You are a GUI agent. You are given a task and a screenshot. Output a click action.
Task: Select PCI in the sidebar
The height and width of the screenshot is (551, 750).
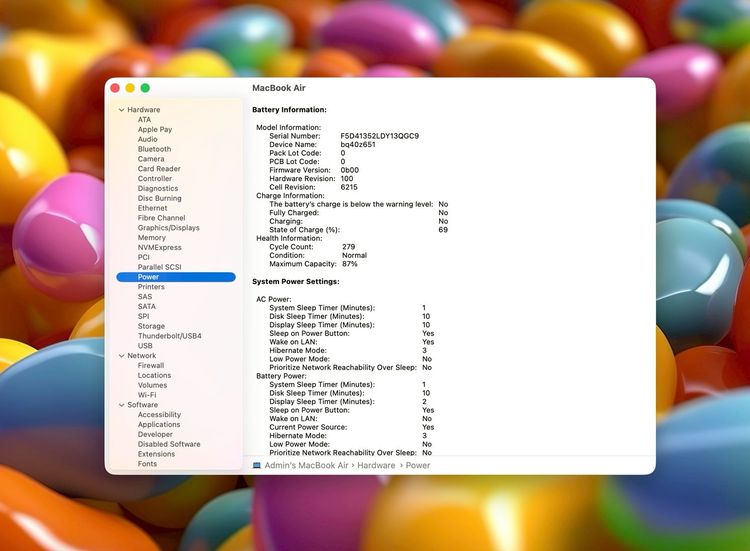(143, 257)
